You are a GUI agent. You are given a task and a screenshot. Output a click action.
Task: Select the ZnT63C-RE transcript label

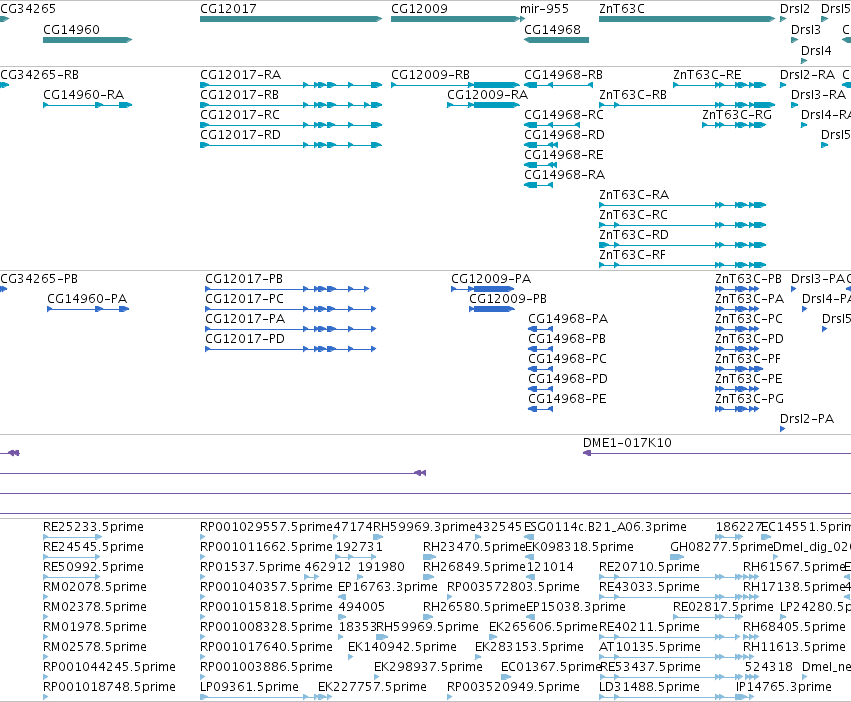click(x=707, y=75)
